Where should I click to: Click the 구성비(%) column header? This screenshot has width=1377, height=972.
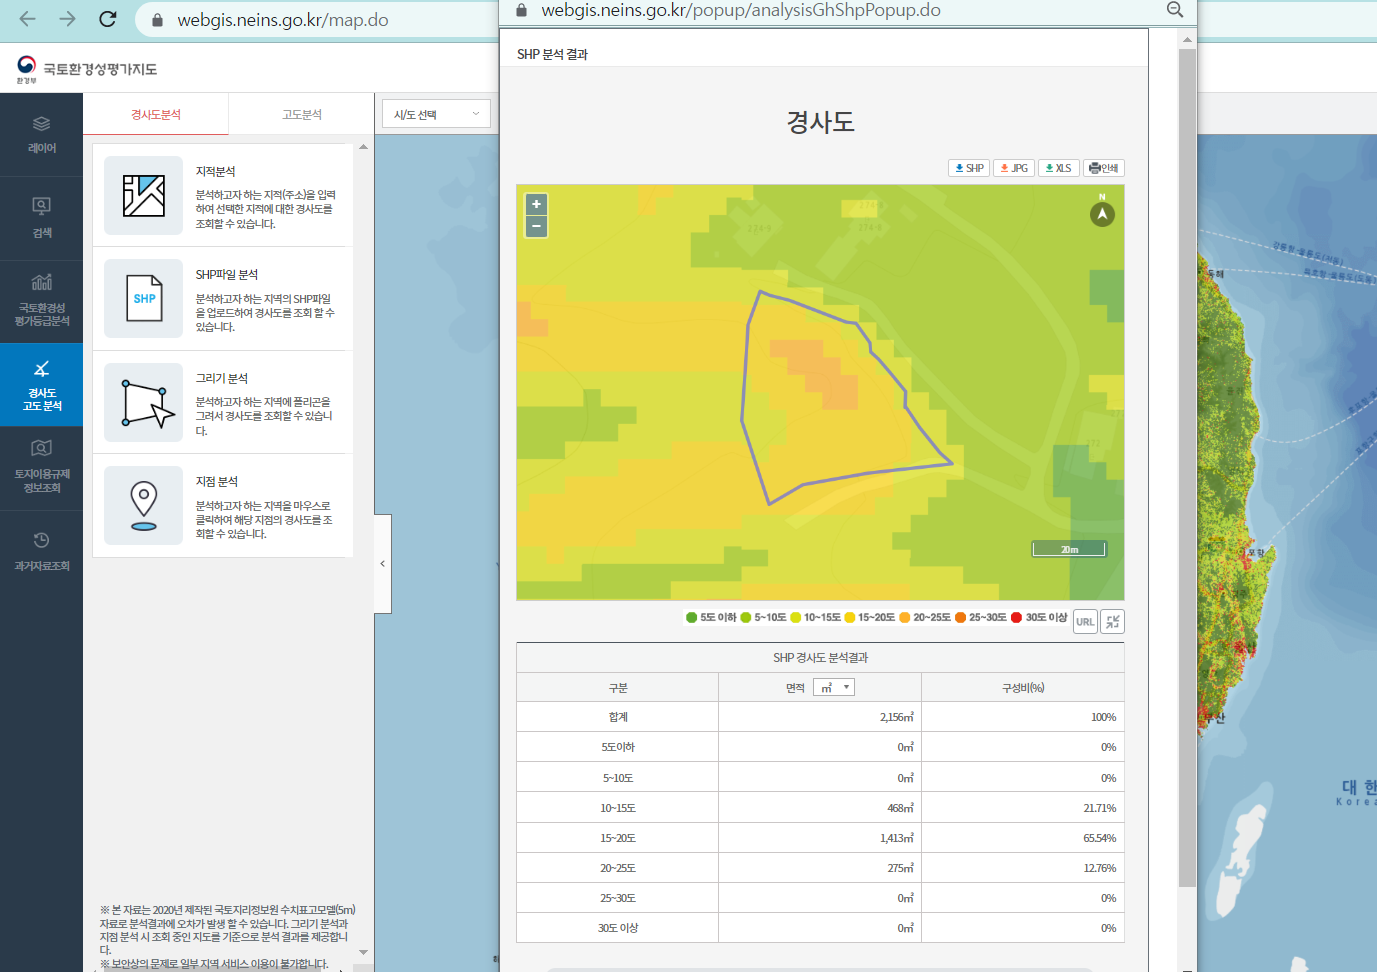point(1022,688)
